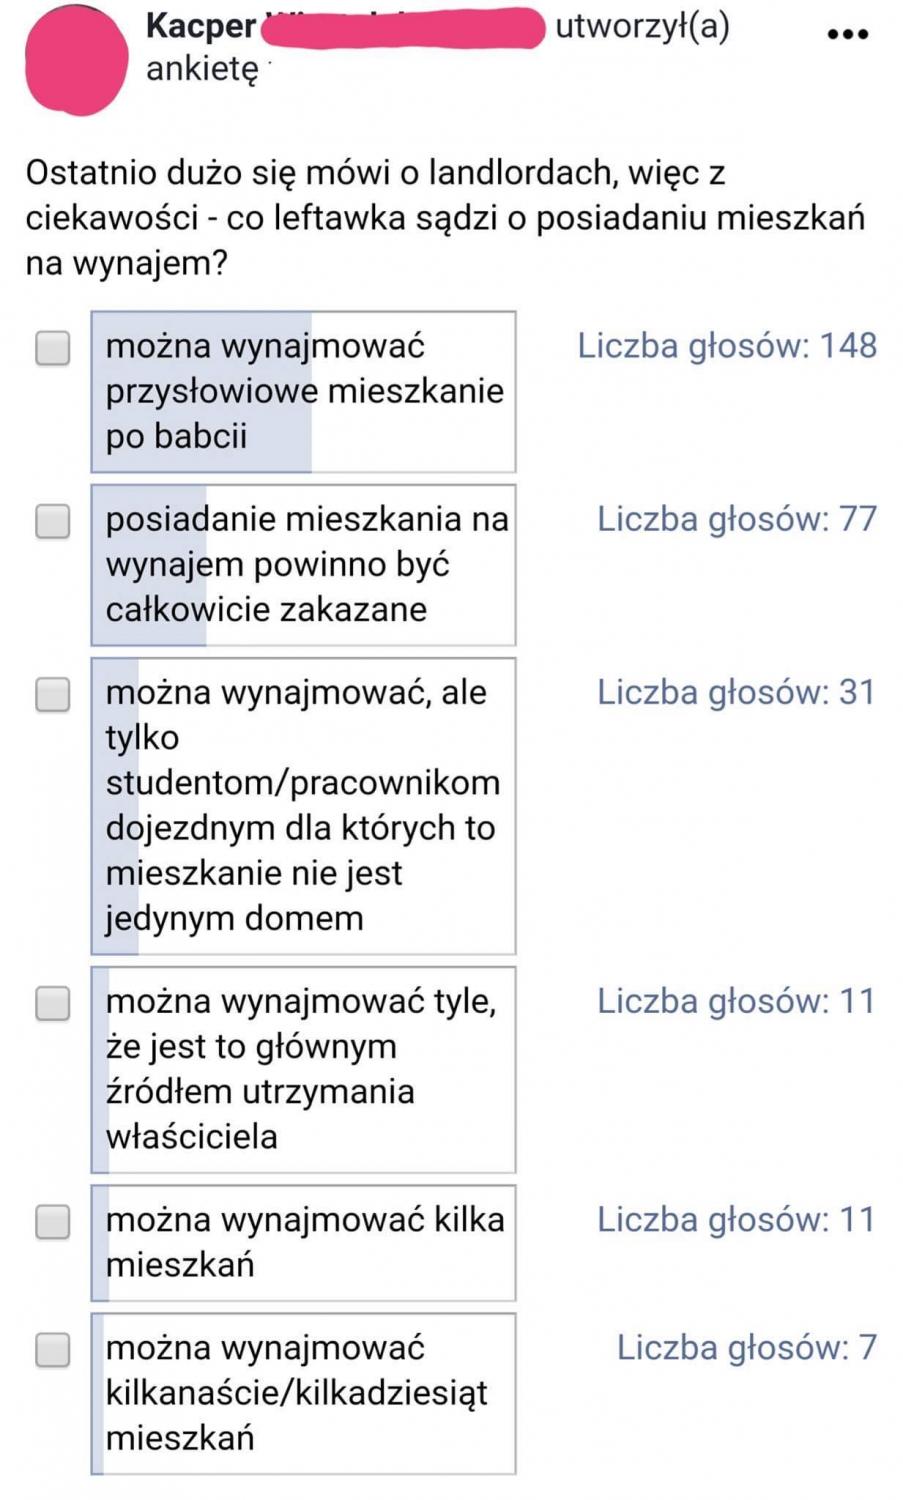The image size is (903, 1500).
Task: Show voters for 'Liczba głosów: 31'
Action: click(737, 693)
